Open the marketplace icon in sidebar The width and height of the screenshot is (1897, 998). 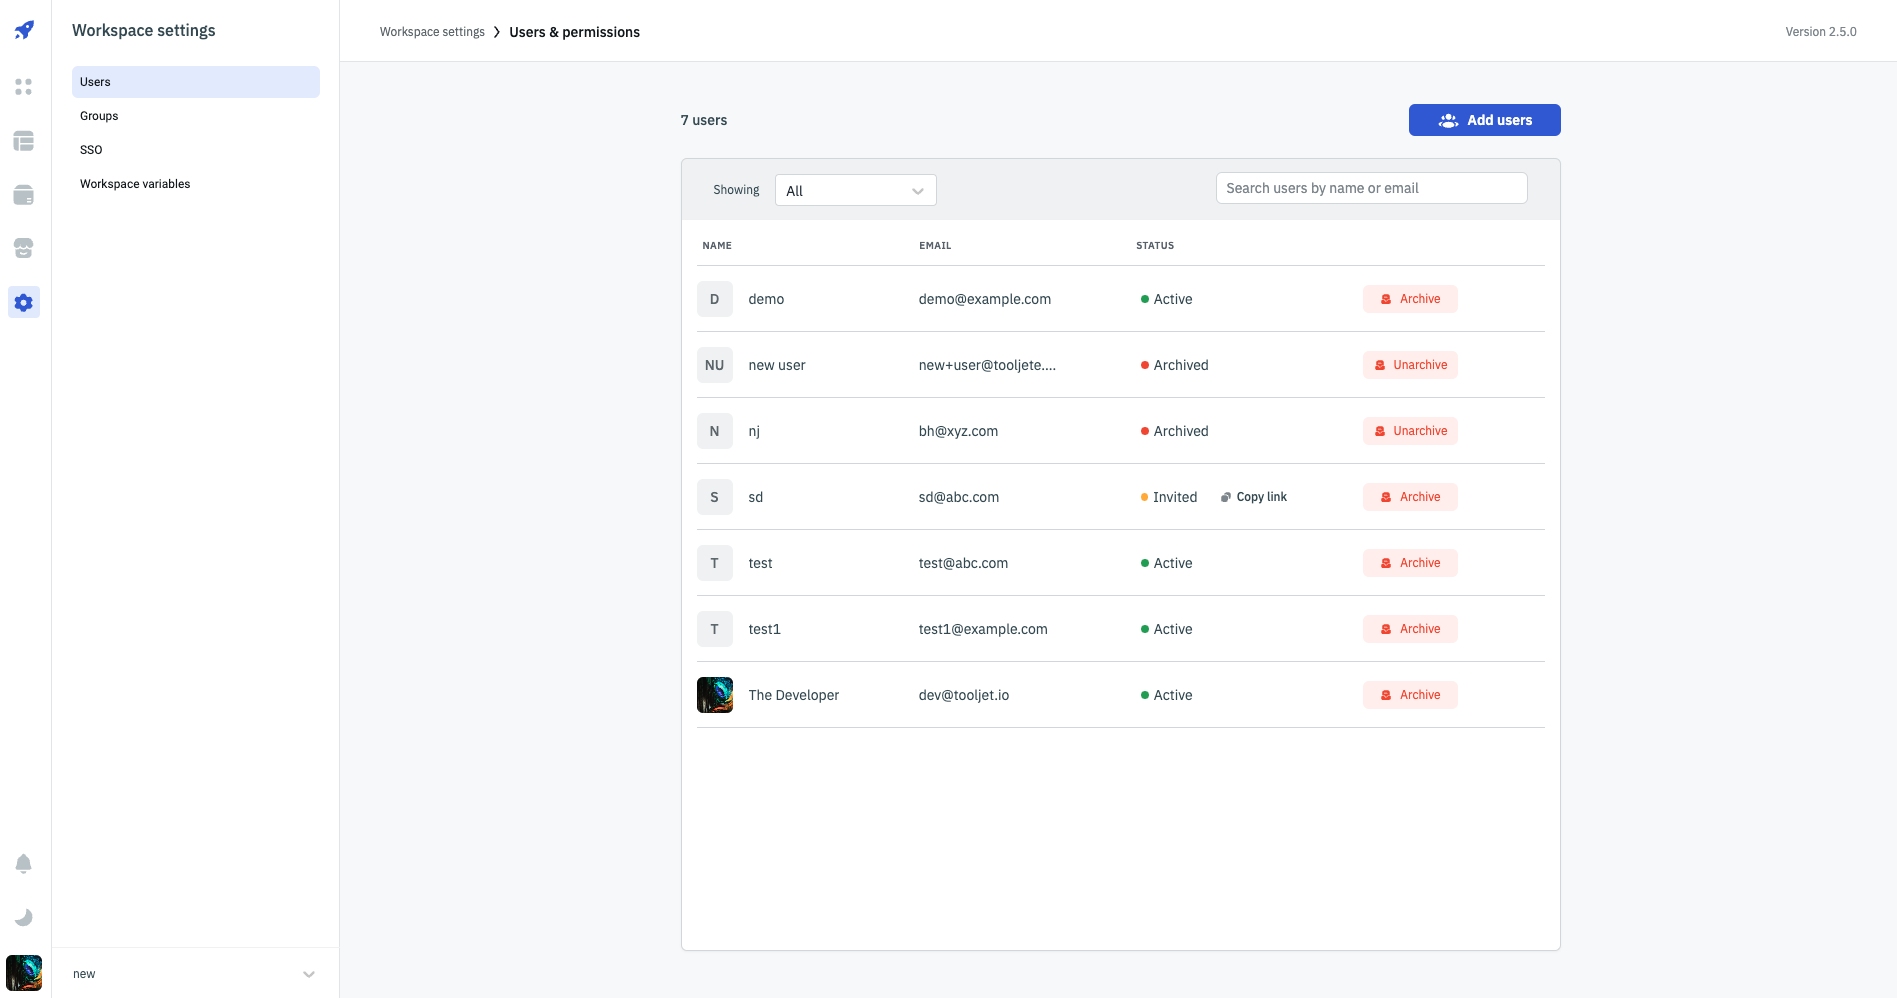pyautogui.click(x=24, y=248)
